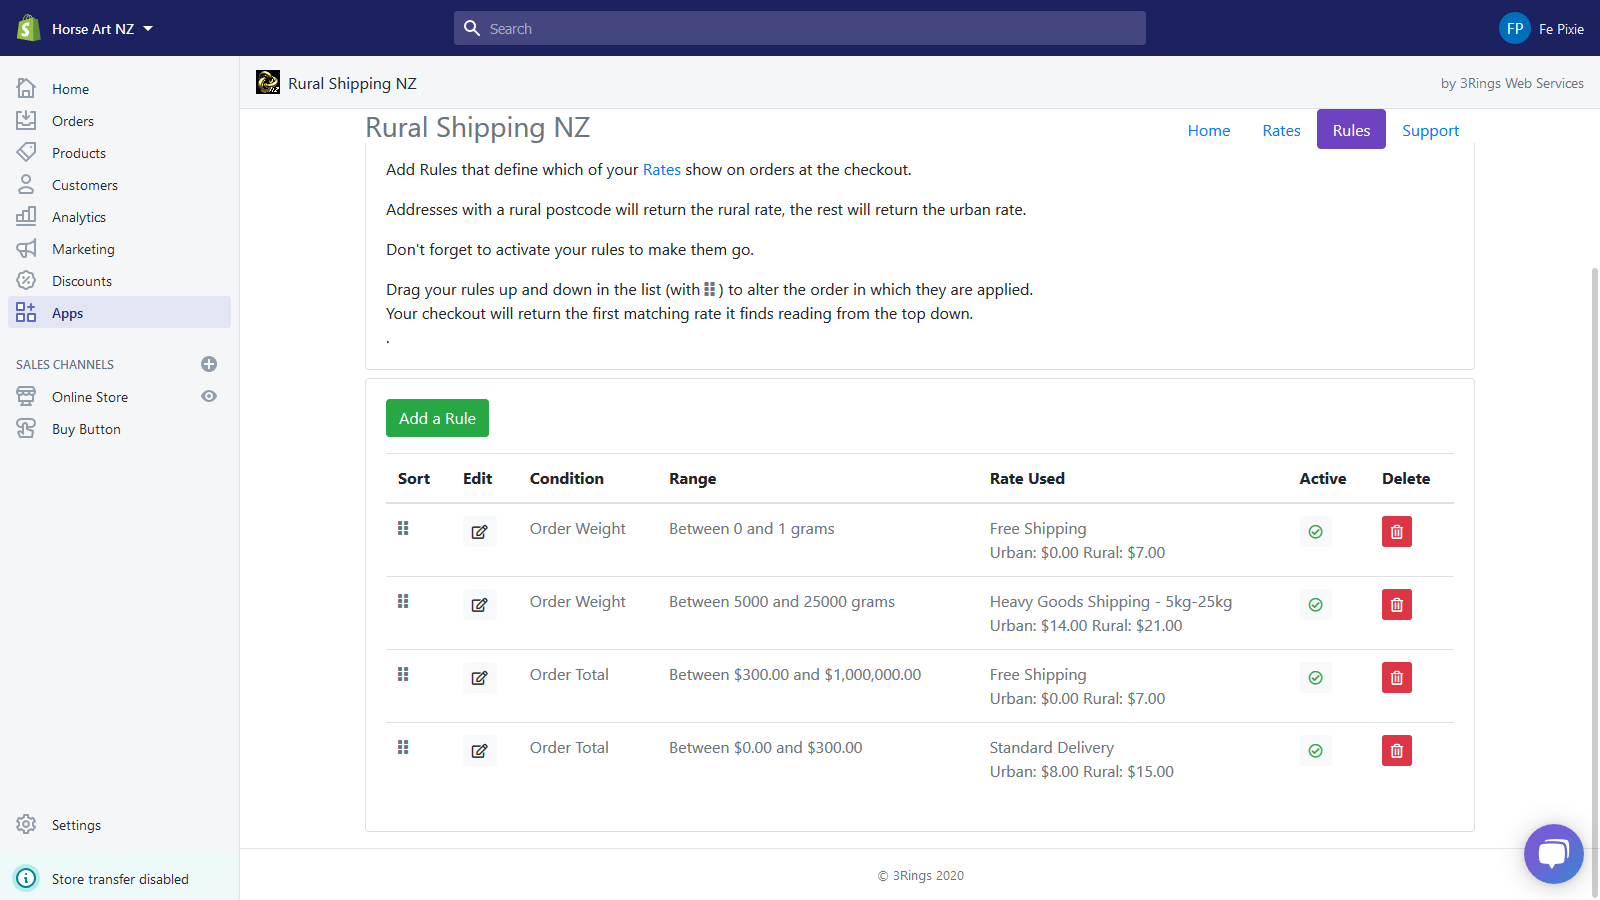Click the Store transfer disabled info icon

[x=26, y=878]
